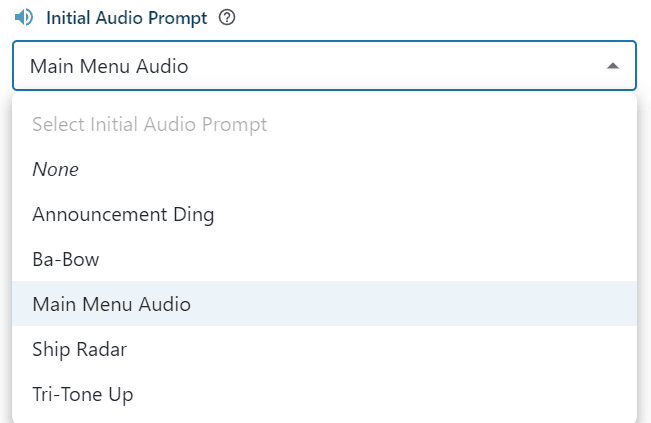
Task: Select the None option
Action: tap(55, 170)
